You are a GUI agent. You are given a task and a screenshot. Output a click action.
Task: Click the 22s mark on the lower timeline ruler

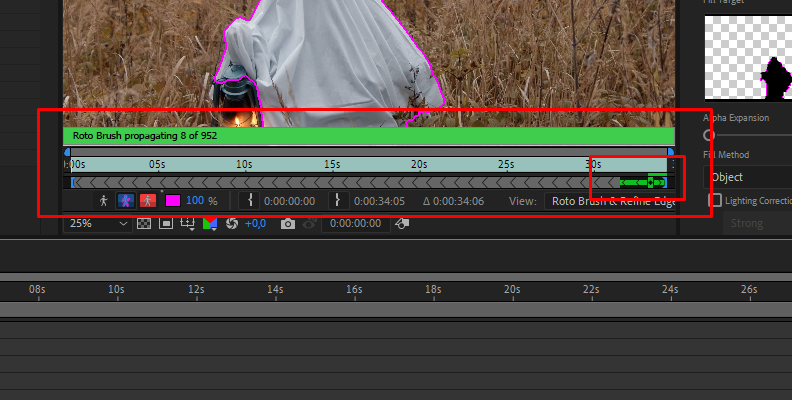point(591,290)
